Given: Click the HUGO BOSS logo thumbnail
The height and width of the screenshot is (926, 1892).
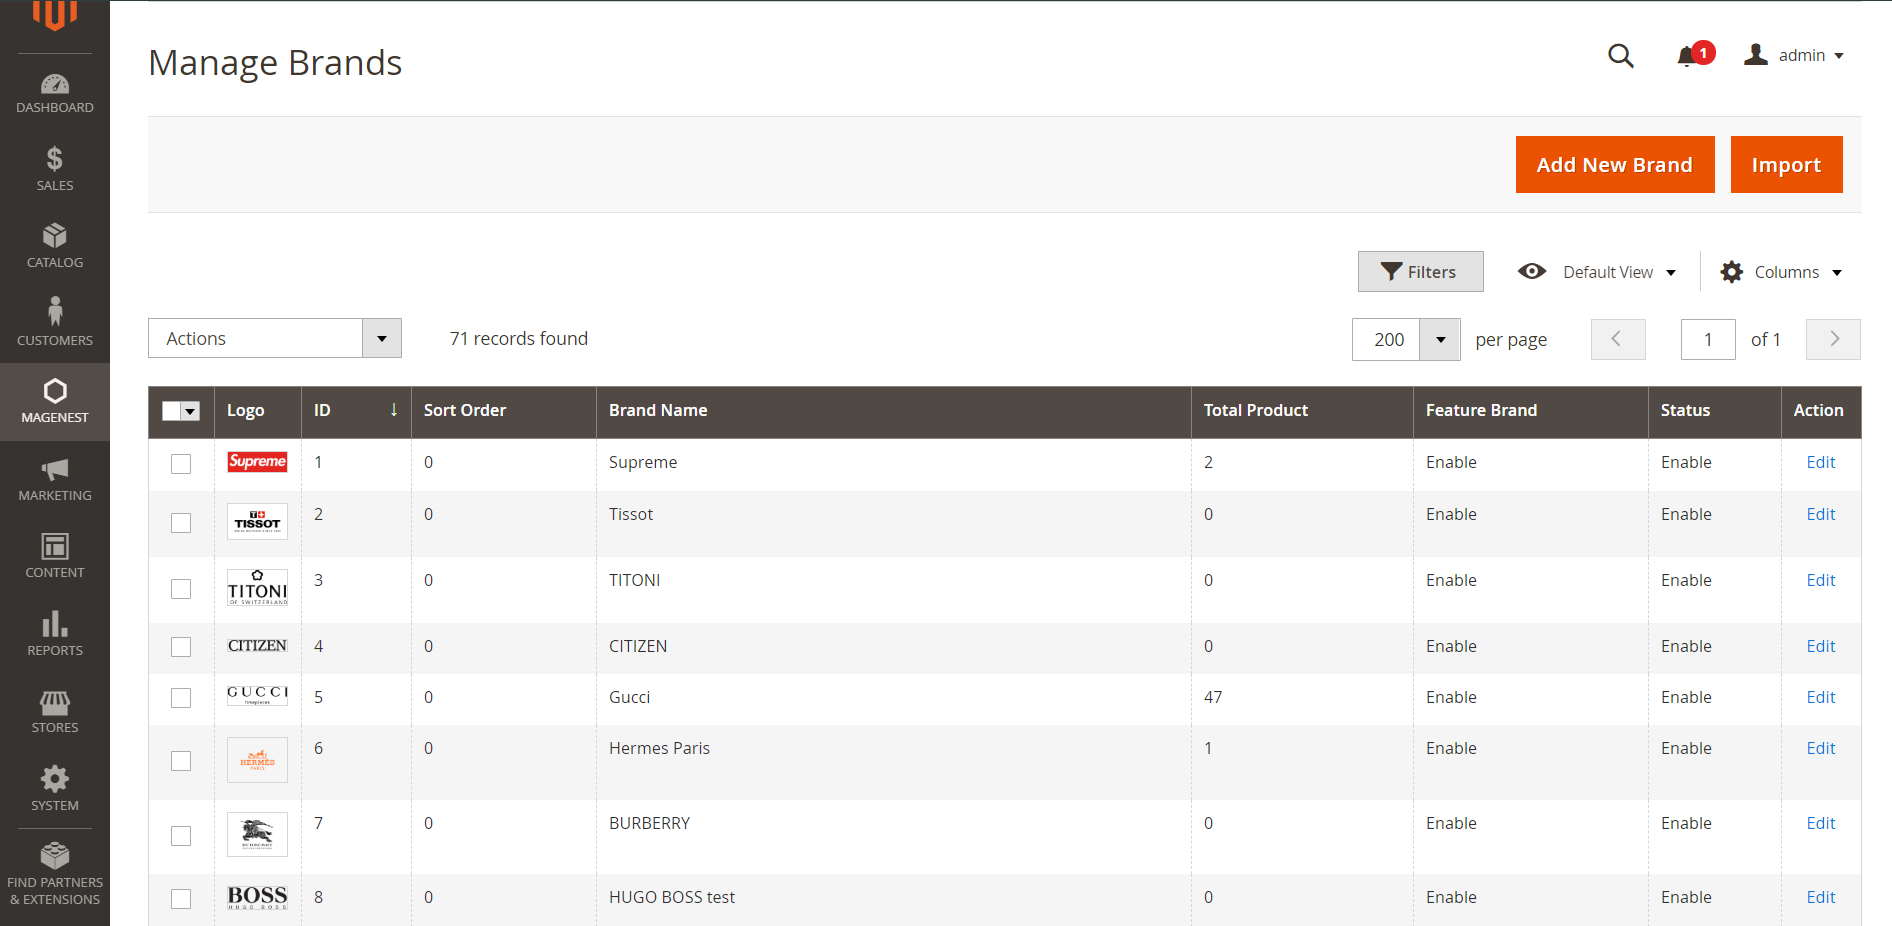Looking at the screenshot, I should coord(257,897).
